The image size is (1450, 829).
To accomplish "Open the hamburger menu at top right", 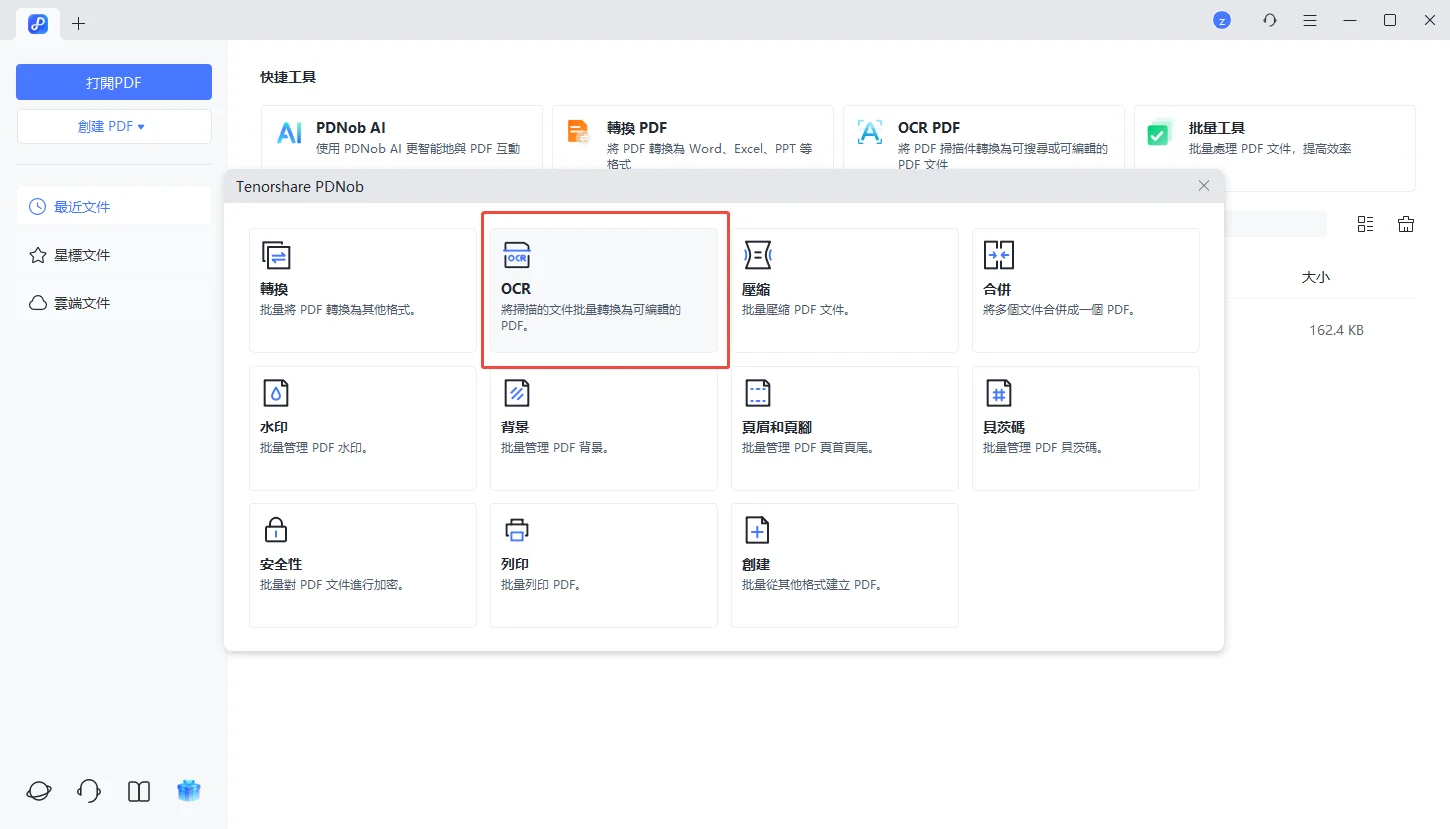I will pyautogui.click(x=1310, y=20).
